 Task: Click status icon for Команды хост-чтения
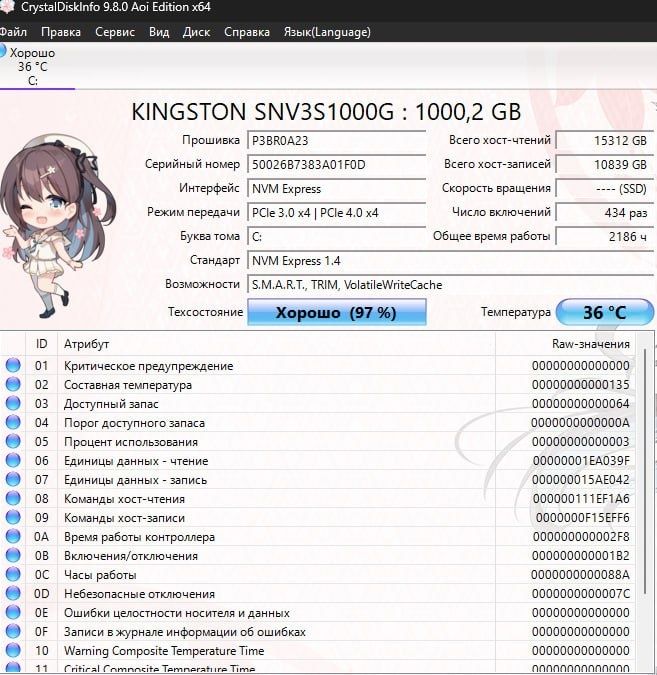[13, 498]
